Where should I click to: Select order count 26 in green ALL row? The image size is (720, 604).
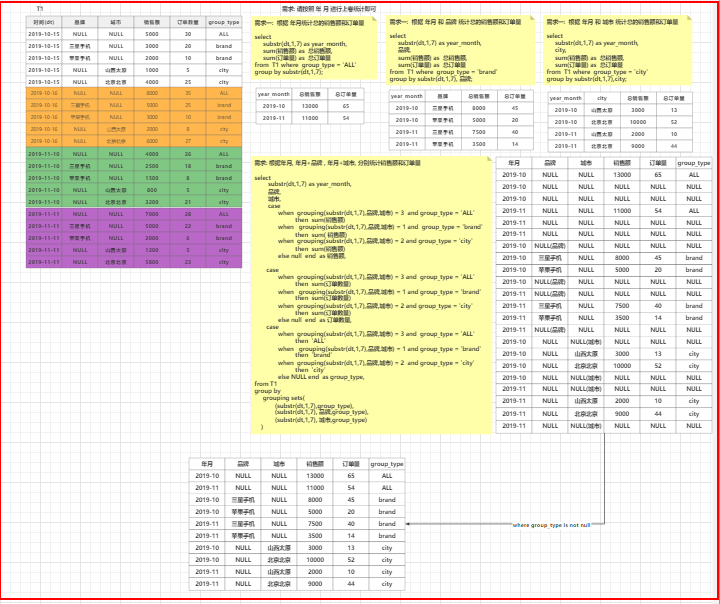click(x=188, y=154)
